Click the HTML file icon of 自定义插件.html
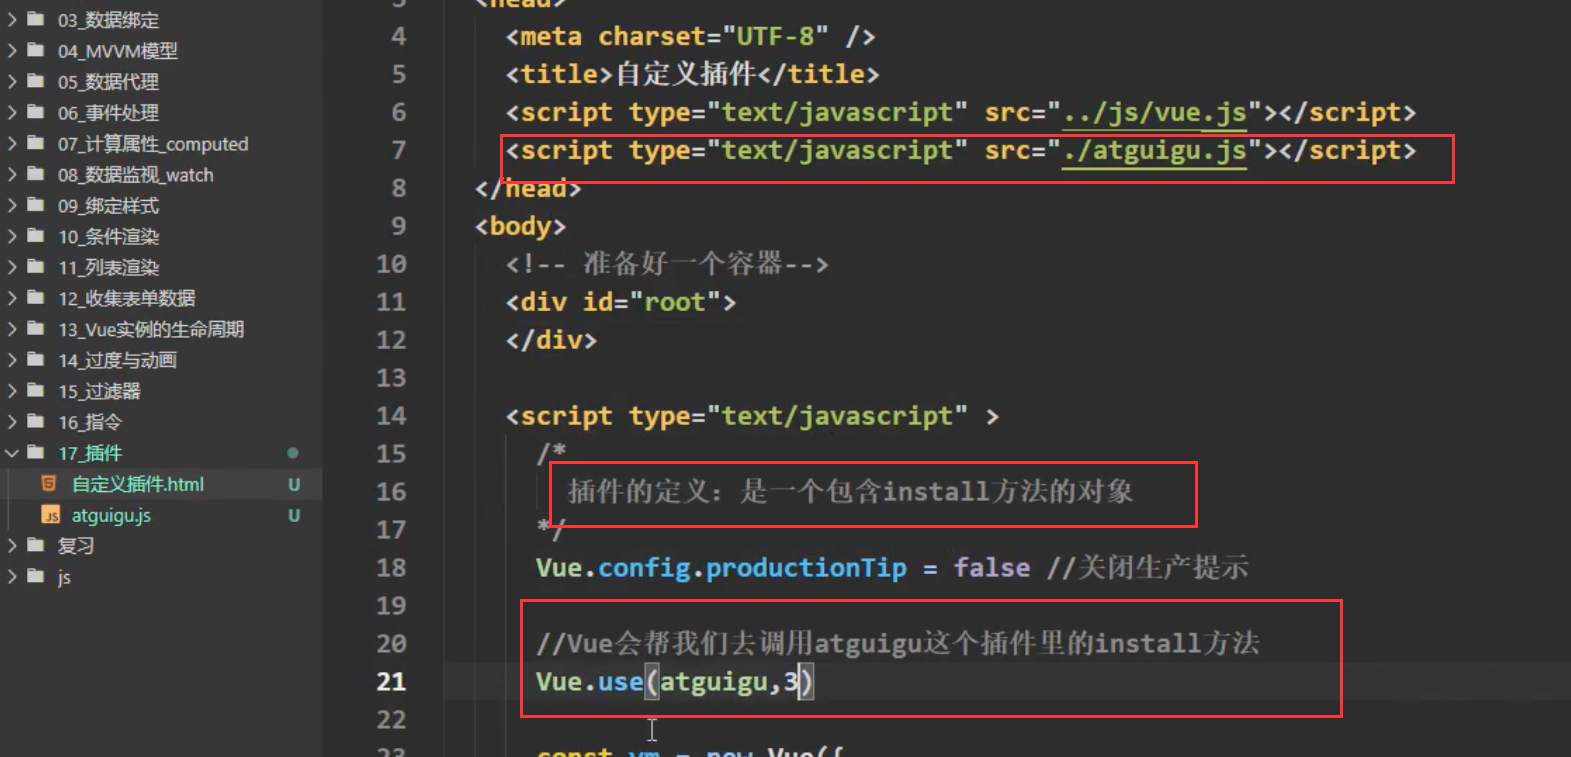Viewport: 1571px width, 757px height. pyautogui.click(x=48, y=484)
